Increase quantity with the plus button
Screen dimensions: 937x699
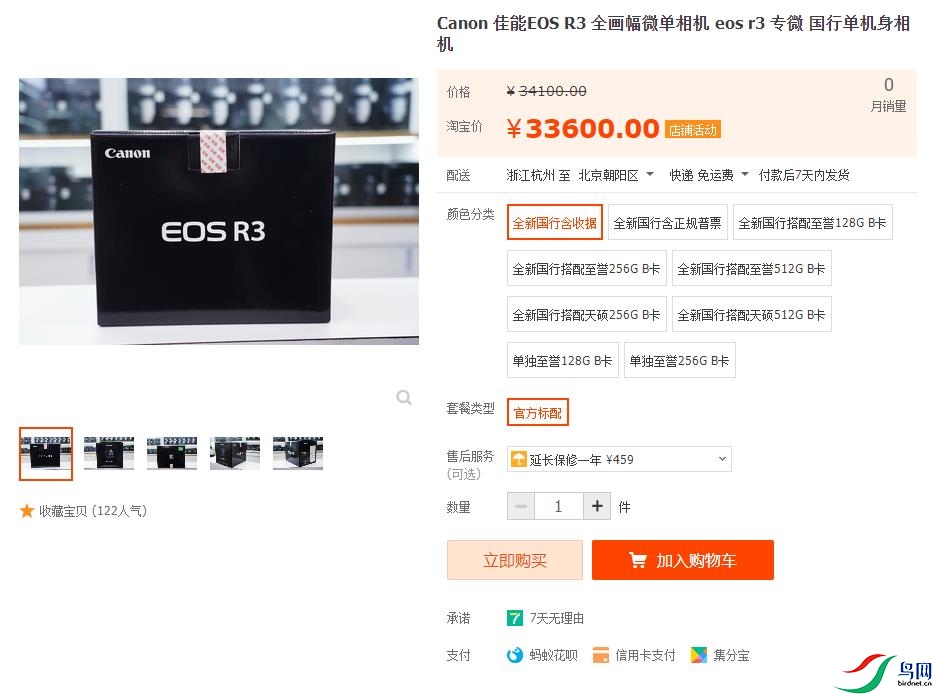597,506
